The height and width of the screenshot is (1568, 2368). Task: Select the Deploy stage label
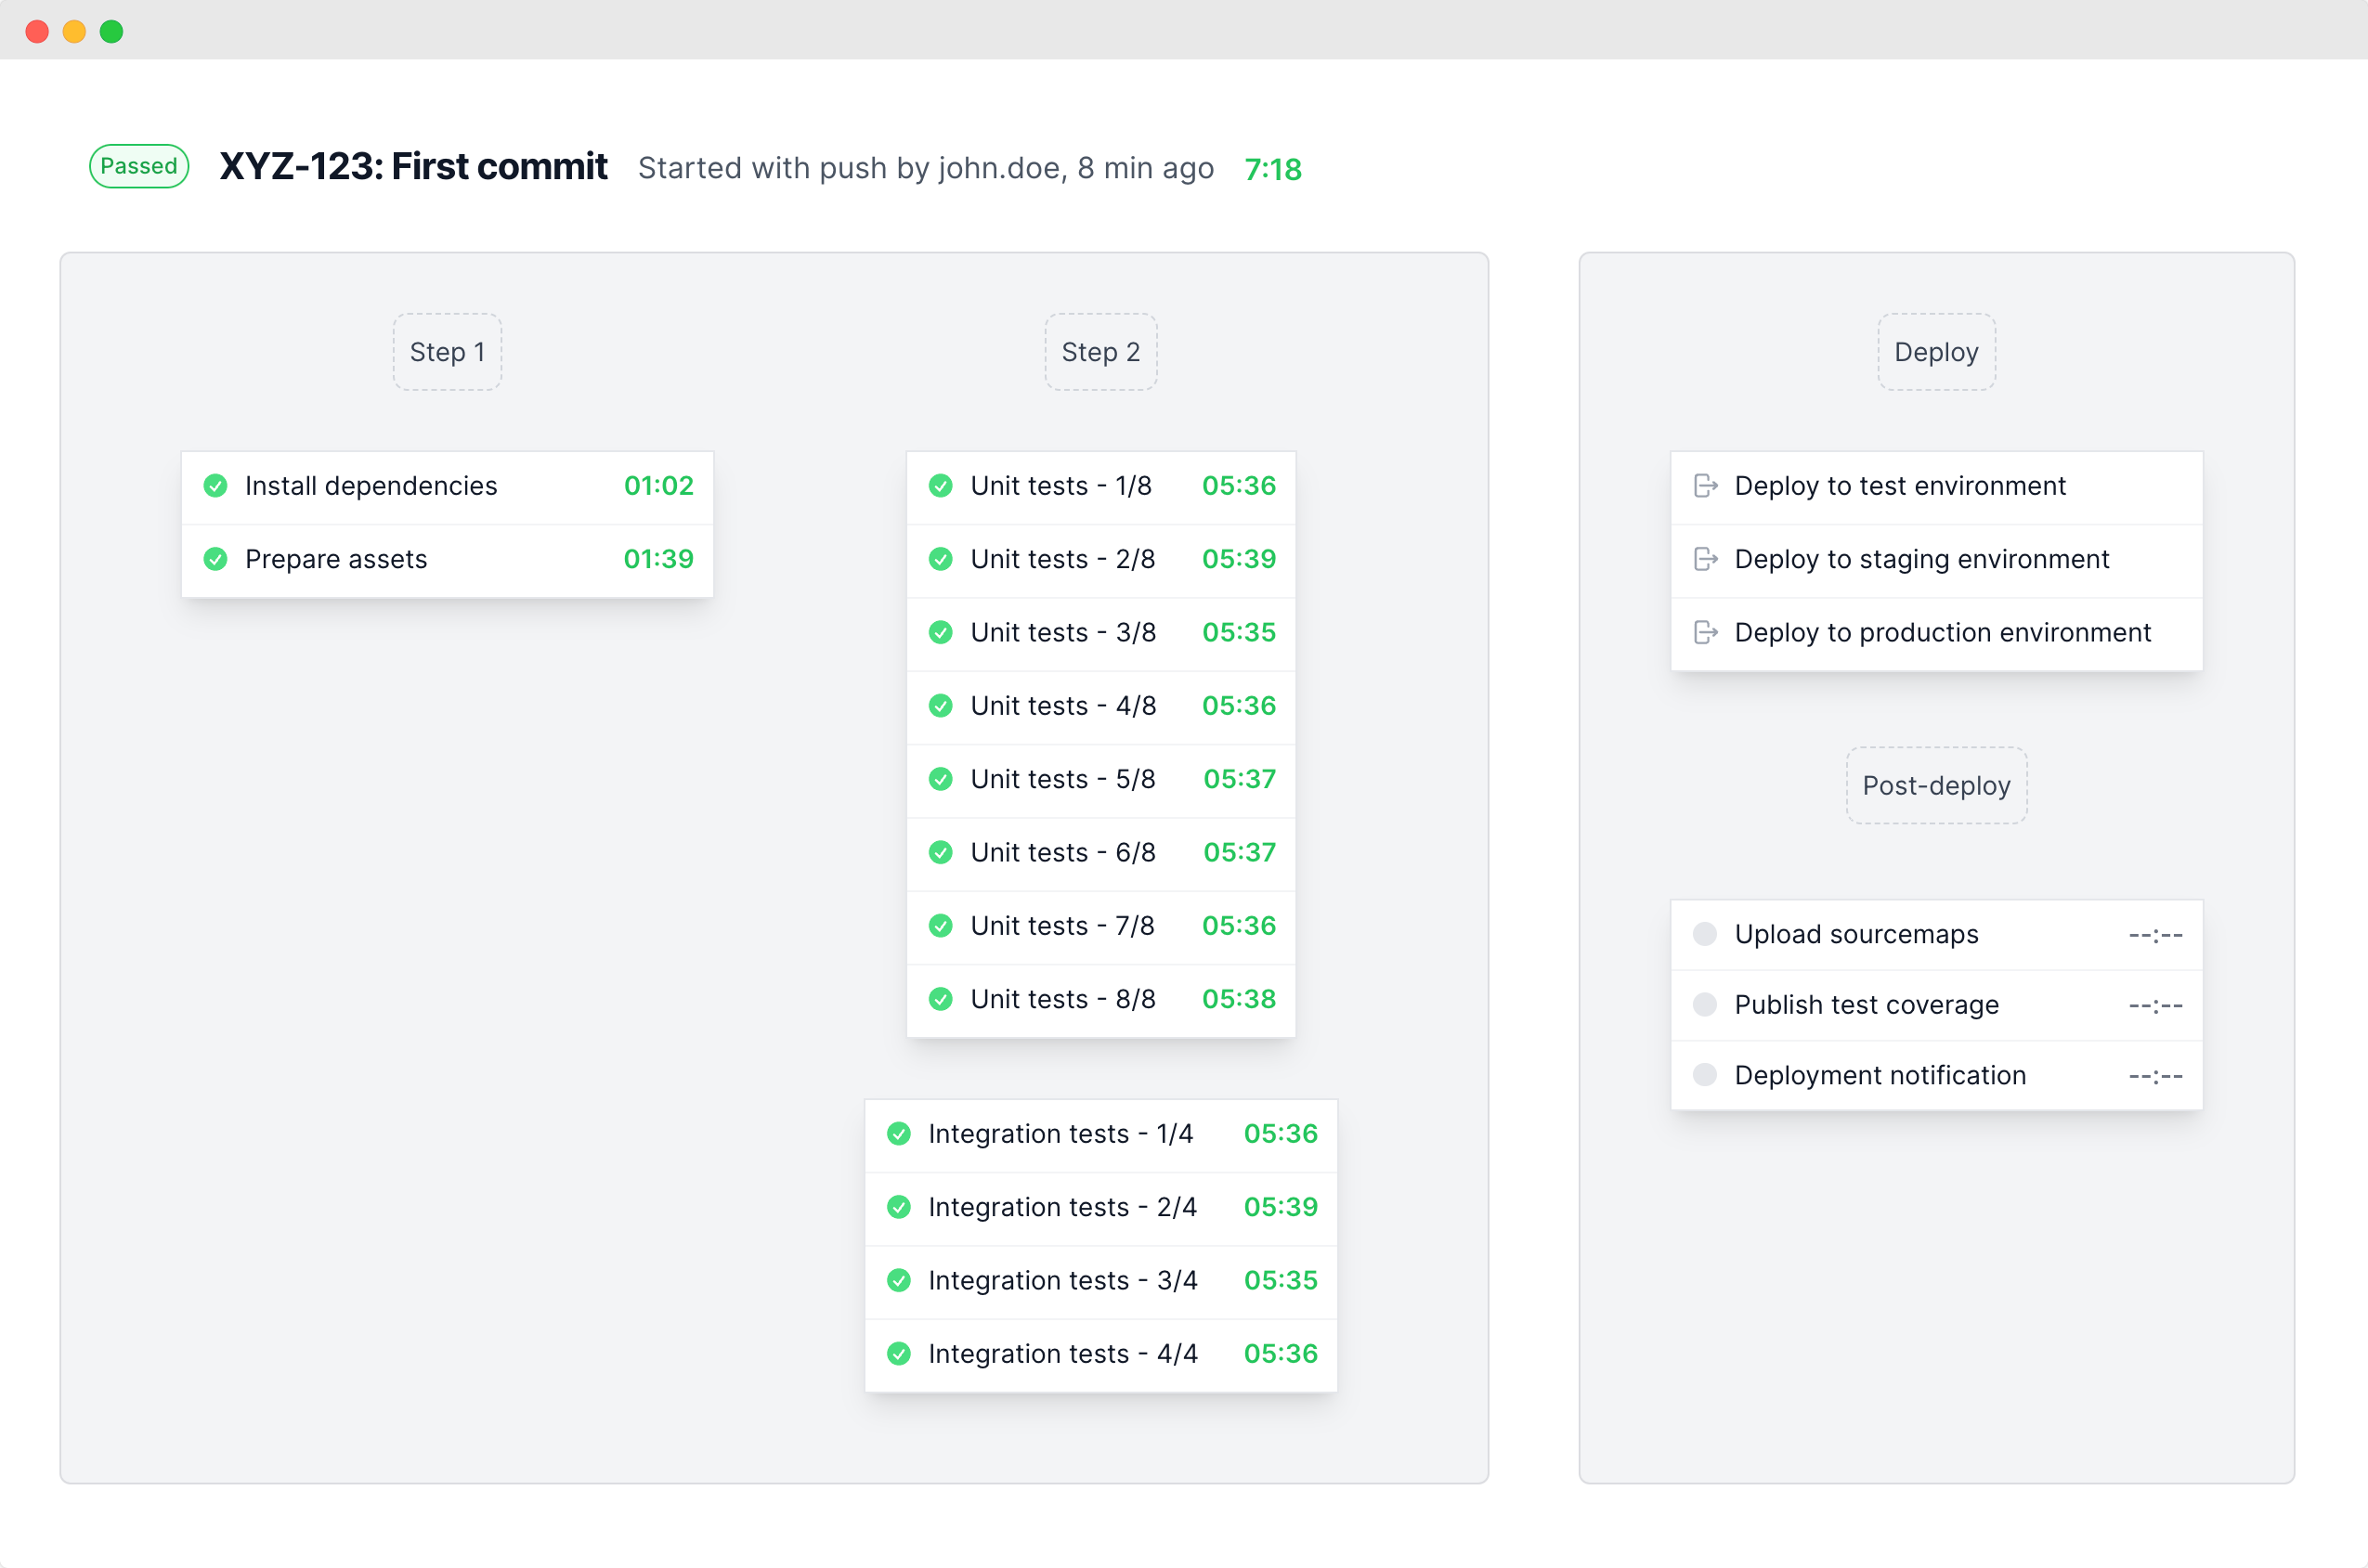click(x=1936, y=351)
